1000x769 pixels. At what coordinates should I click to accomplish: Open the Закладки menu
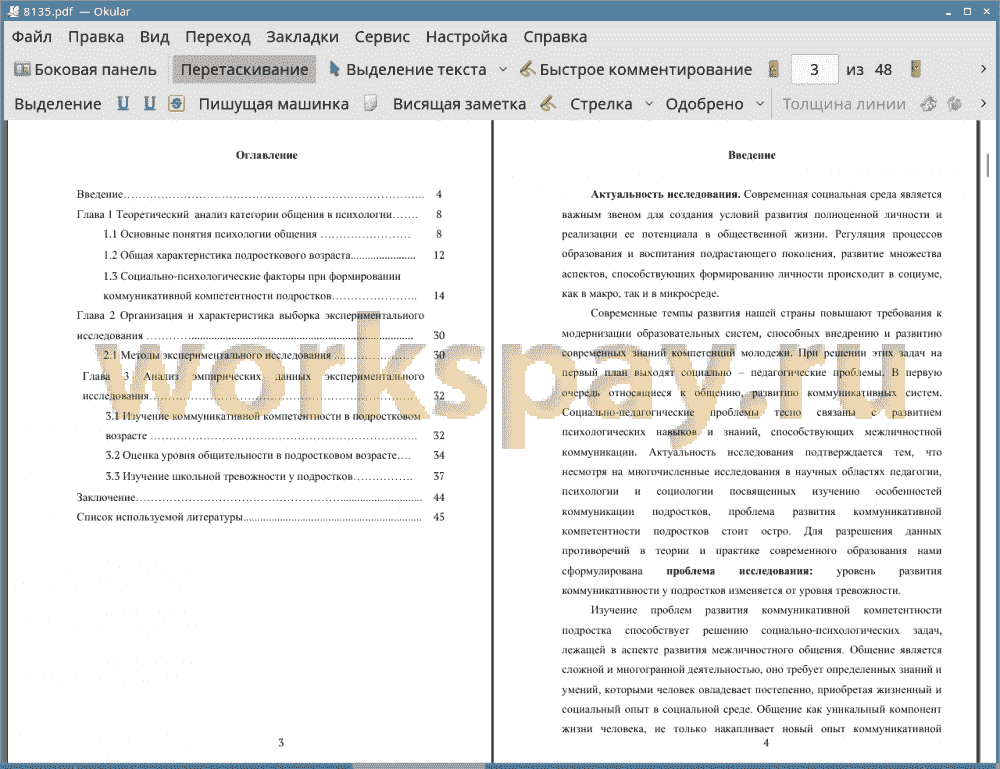coord(302,37)
